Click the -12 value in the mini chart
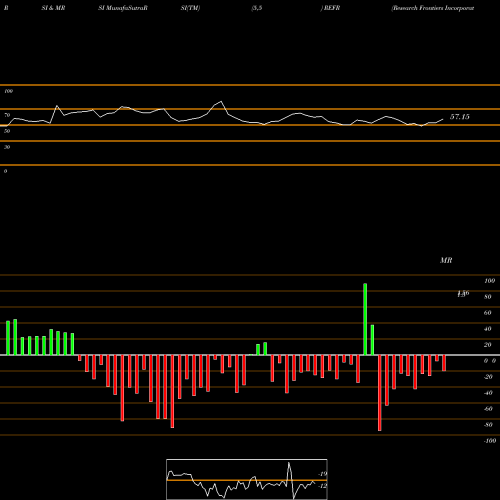This screenshot has height=500, width=500. click(x=322, y=486)
